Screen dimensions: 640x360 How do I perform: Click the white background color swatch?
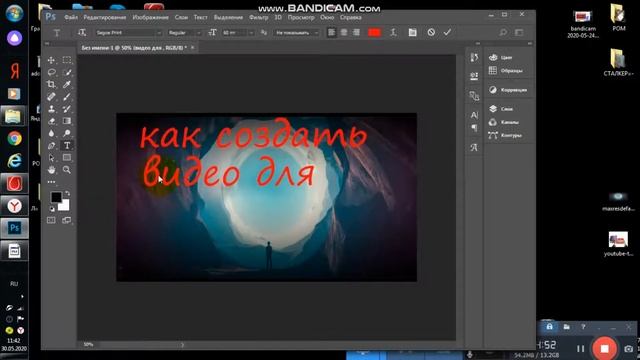coord(64,206)
